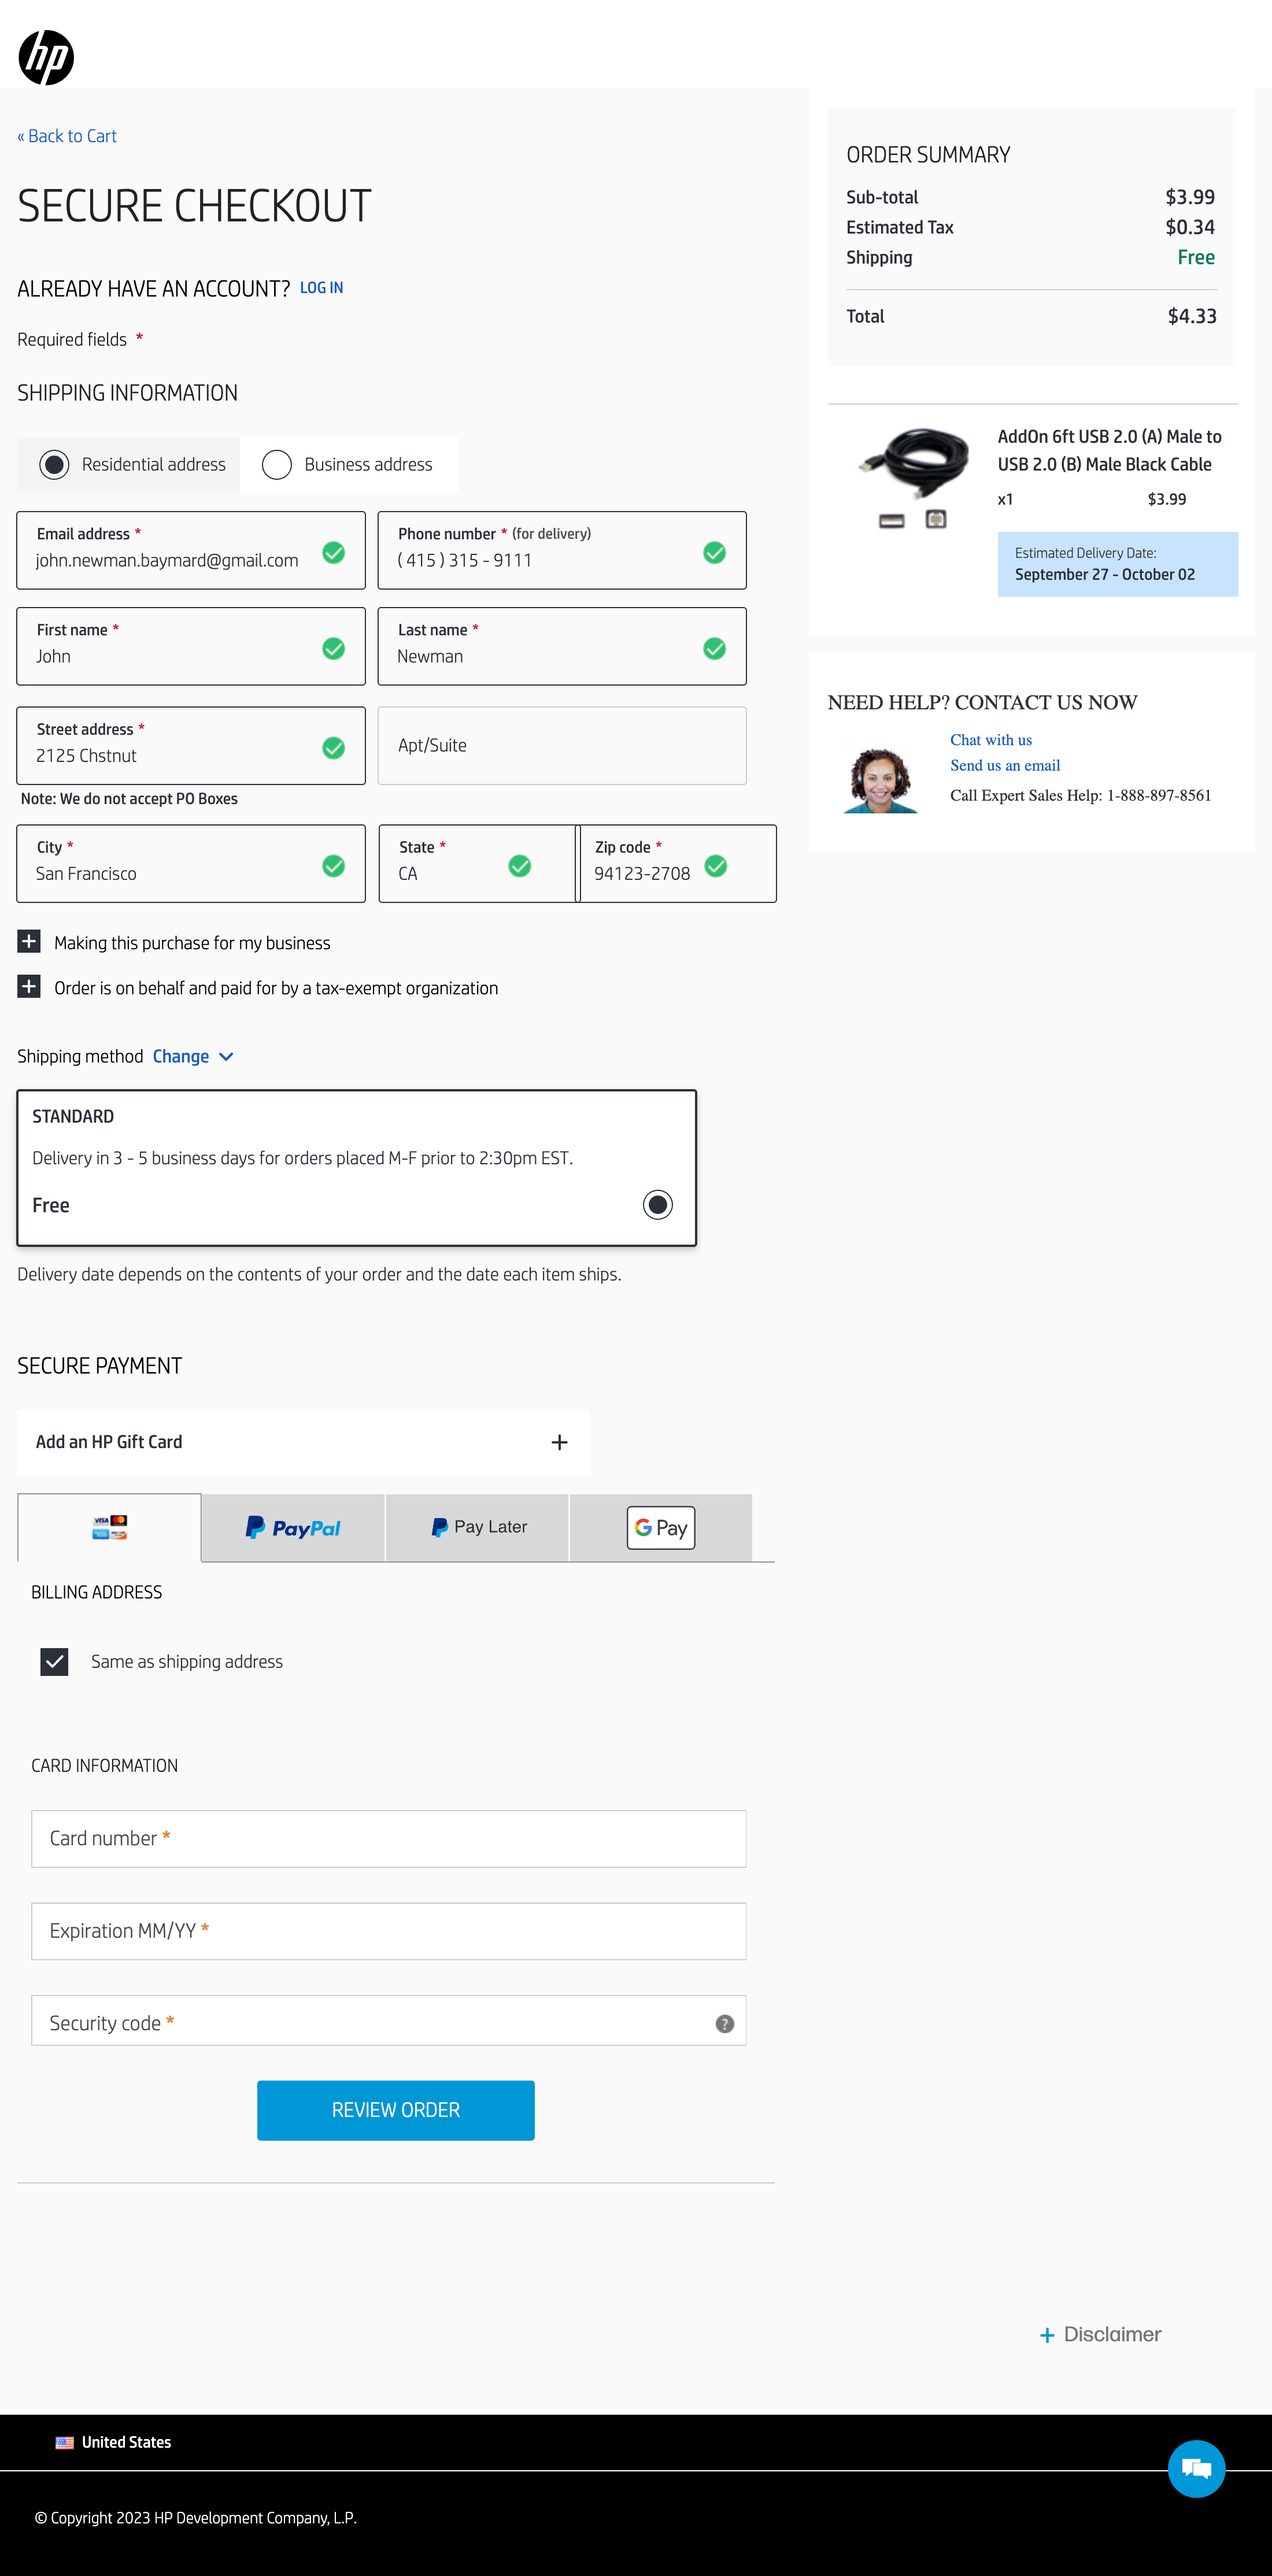Open the live chat bubble icon
1272x2576 pixels.
pos(1196,2468)
